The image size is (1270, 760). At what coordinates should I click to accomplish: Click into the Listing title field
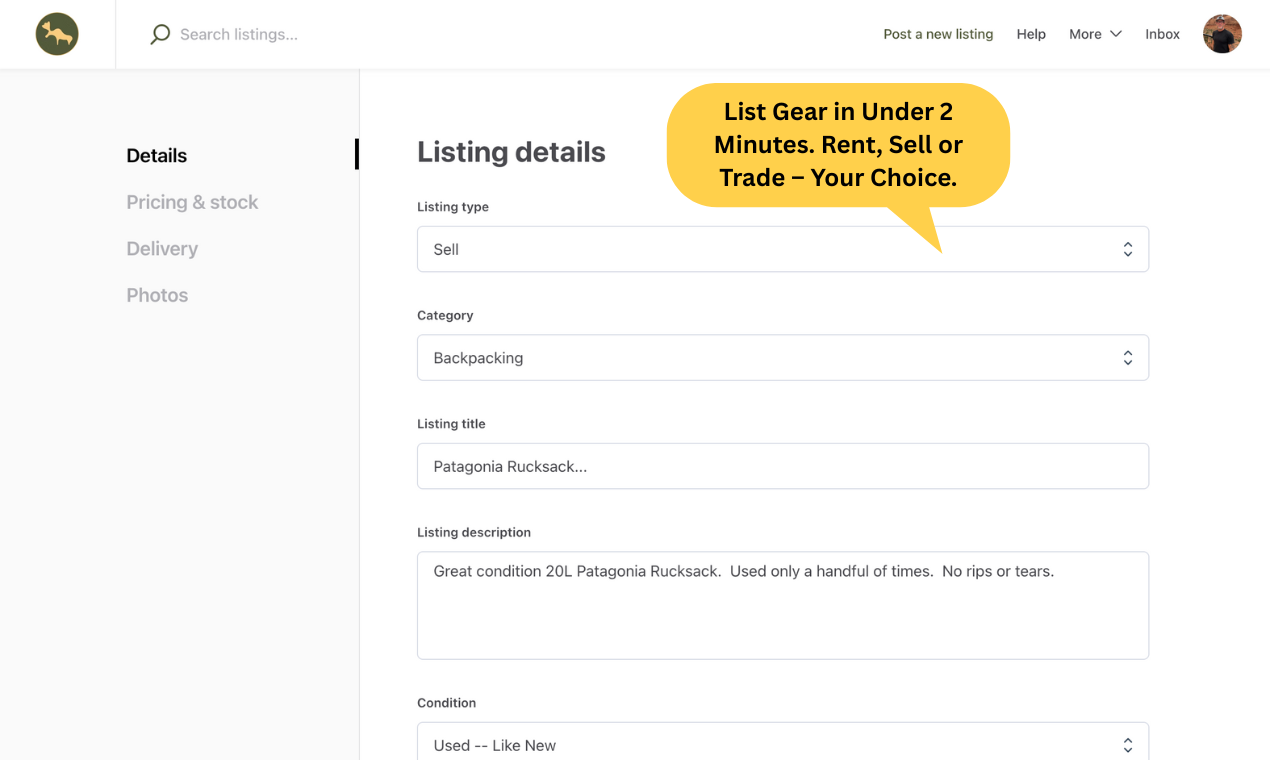click(783, 466)
